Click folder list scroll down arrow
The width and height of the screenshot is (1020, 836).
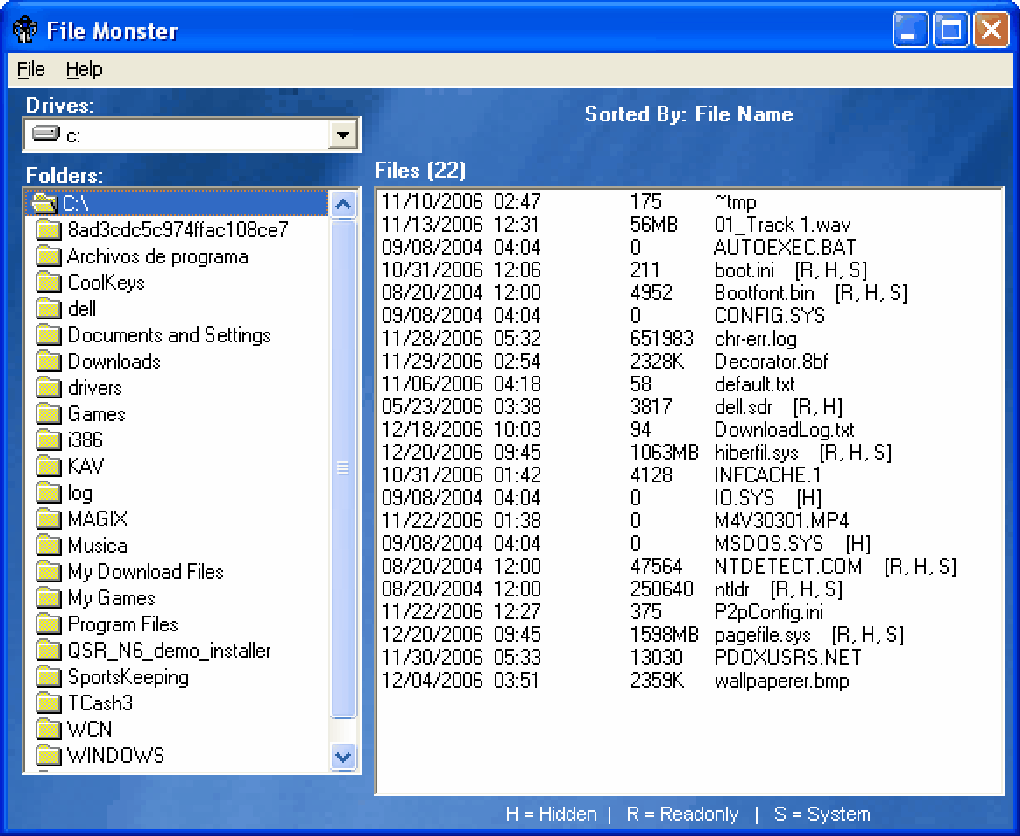[x=343, y=757]
